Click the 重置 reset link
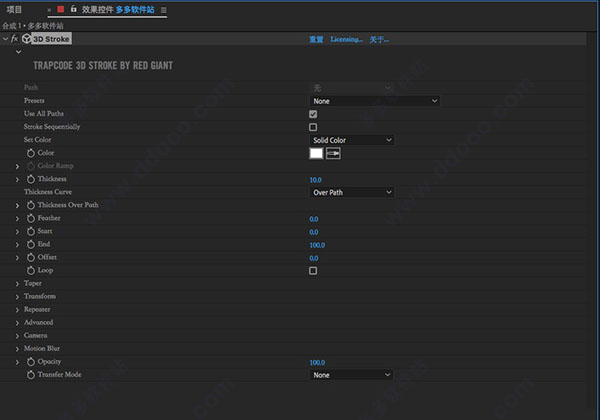 click(x=316, y=39)
